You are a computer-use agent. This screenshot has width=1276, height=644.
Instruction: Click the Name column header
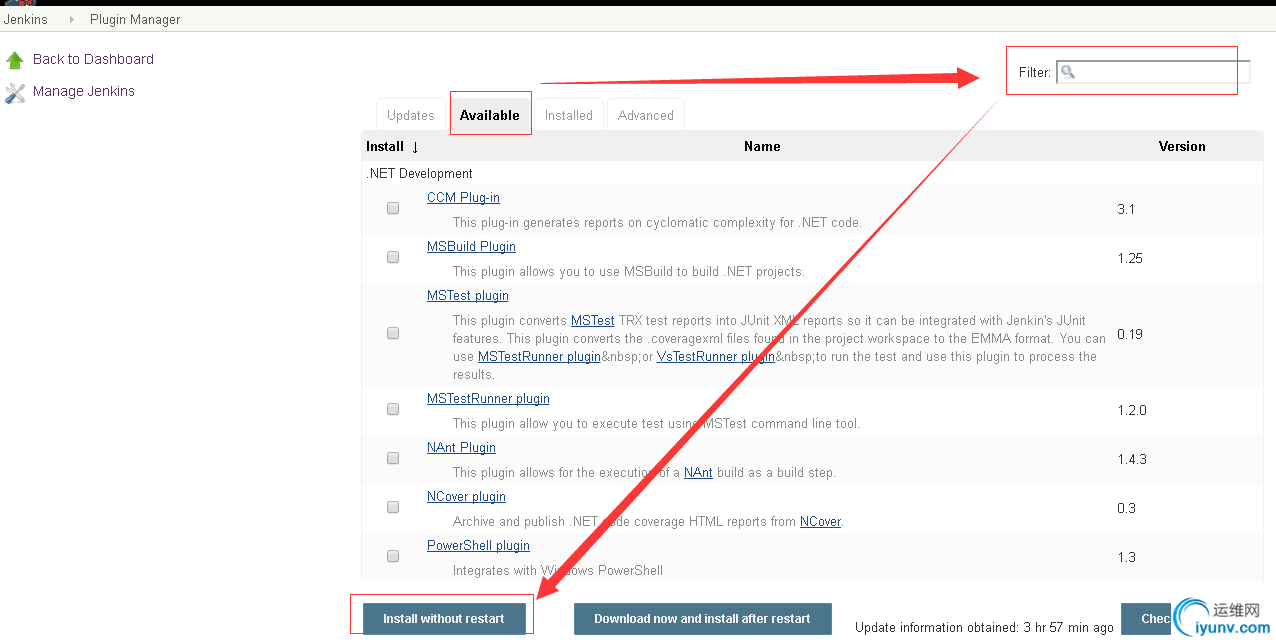[762, 146]
